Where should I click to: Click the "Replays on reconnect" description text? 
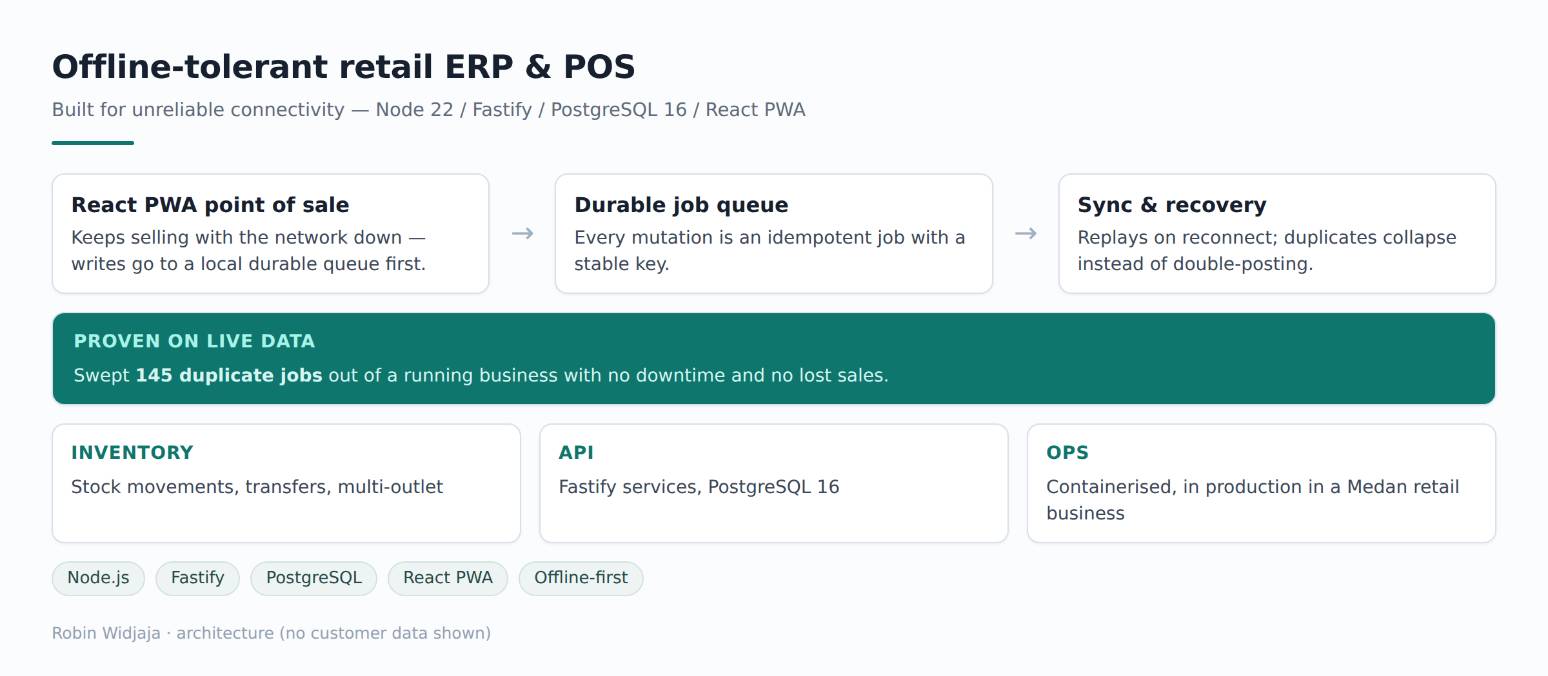point(1267,251)
